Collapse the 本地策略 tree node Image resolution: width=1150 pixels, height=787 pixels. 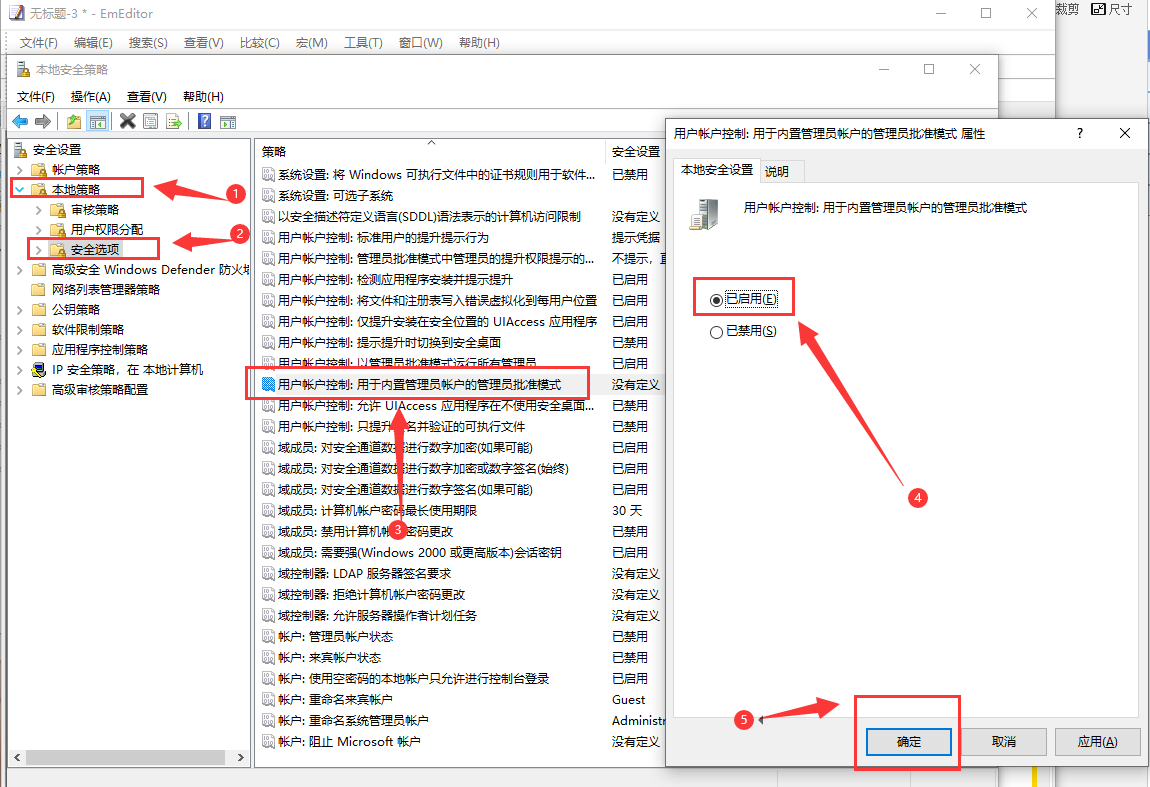[x=20, y=190]
